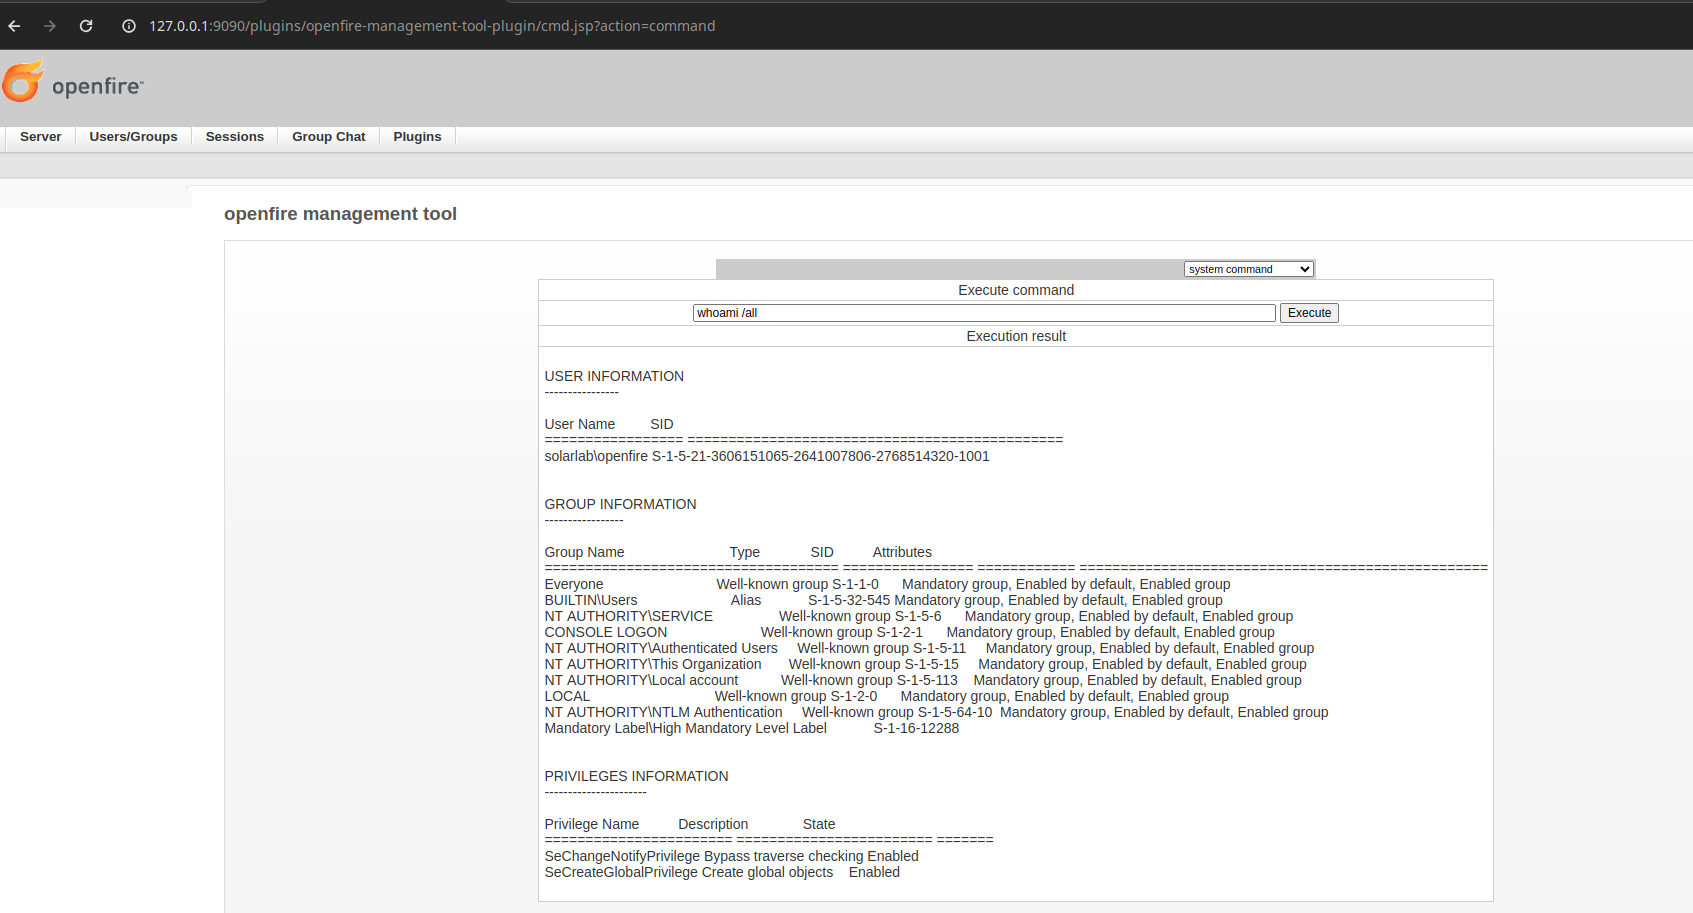This screenshot has height=913, width=1693.
Task: Click the 'BUILTIN\Users' group row
Action: click(883, 600)
